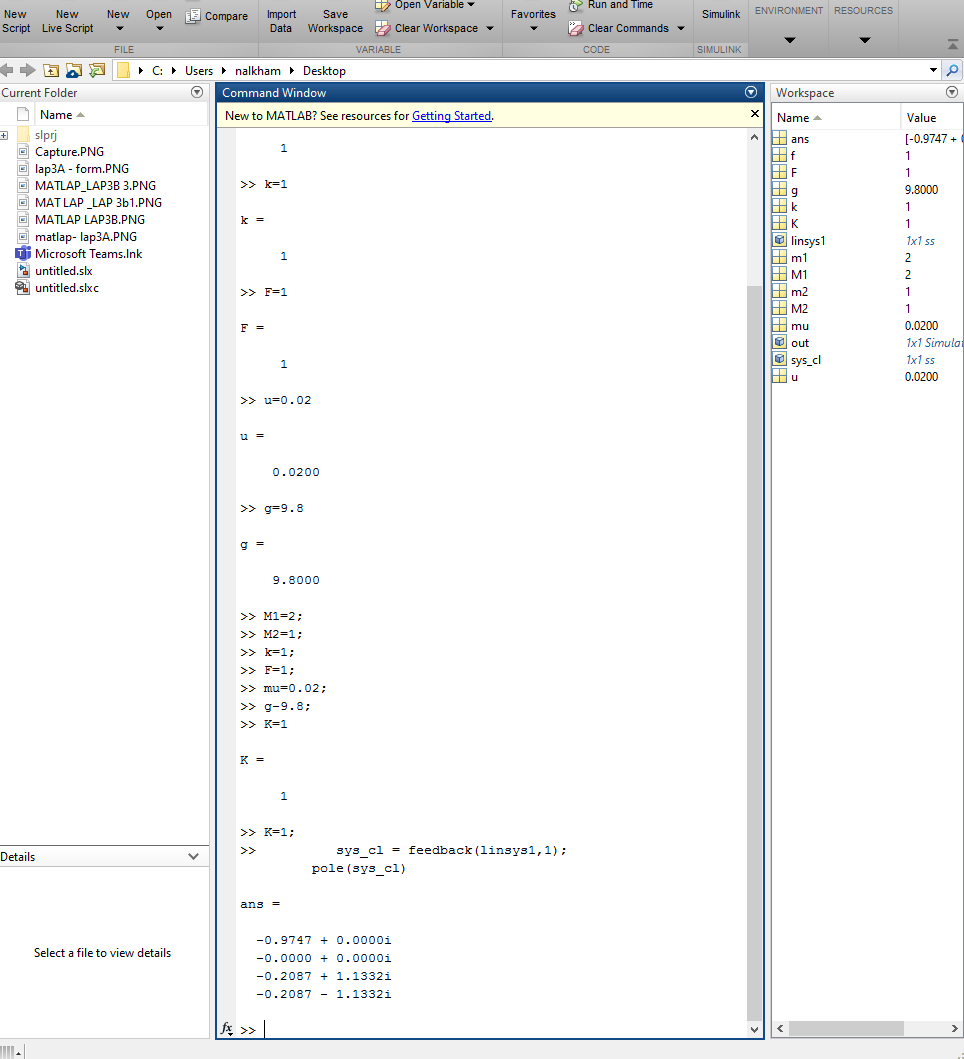Click the up one level folder icon

[51, 70]
